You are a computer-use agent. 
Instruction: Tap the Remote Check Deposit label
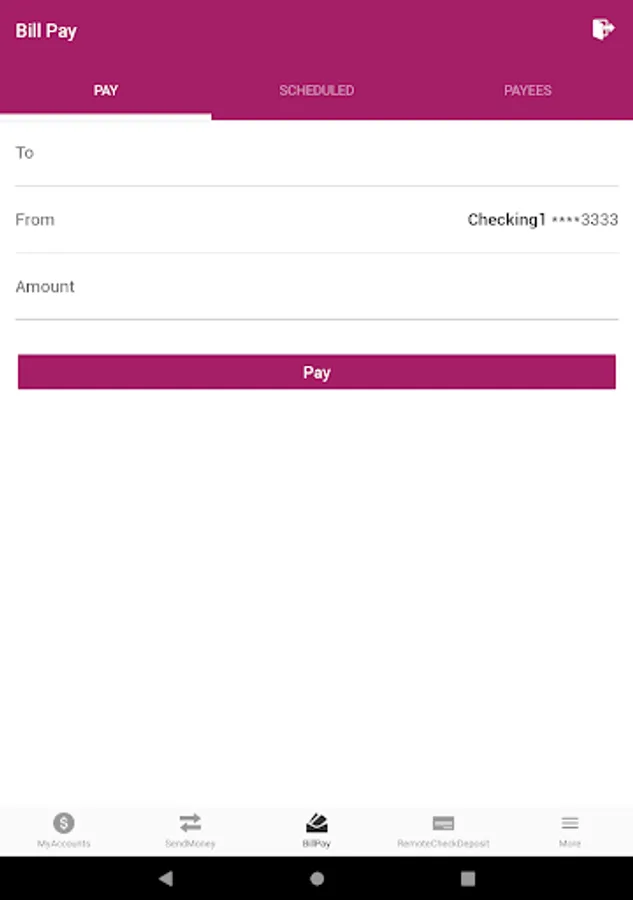tap(443, 843)
